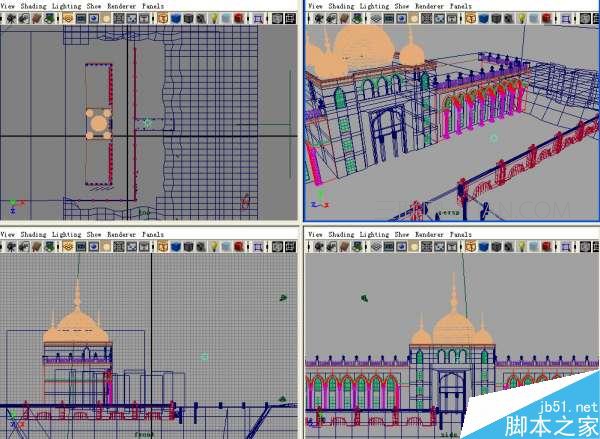Toggle Resolution Gate in side view panel
The height and width of the screenshot is (439, 600).
[401, 246]
